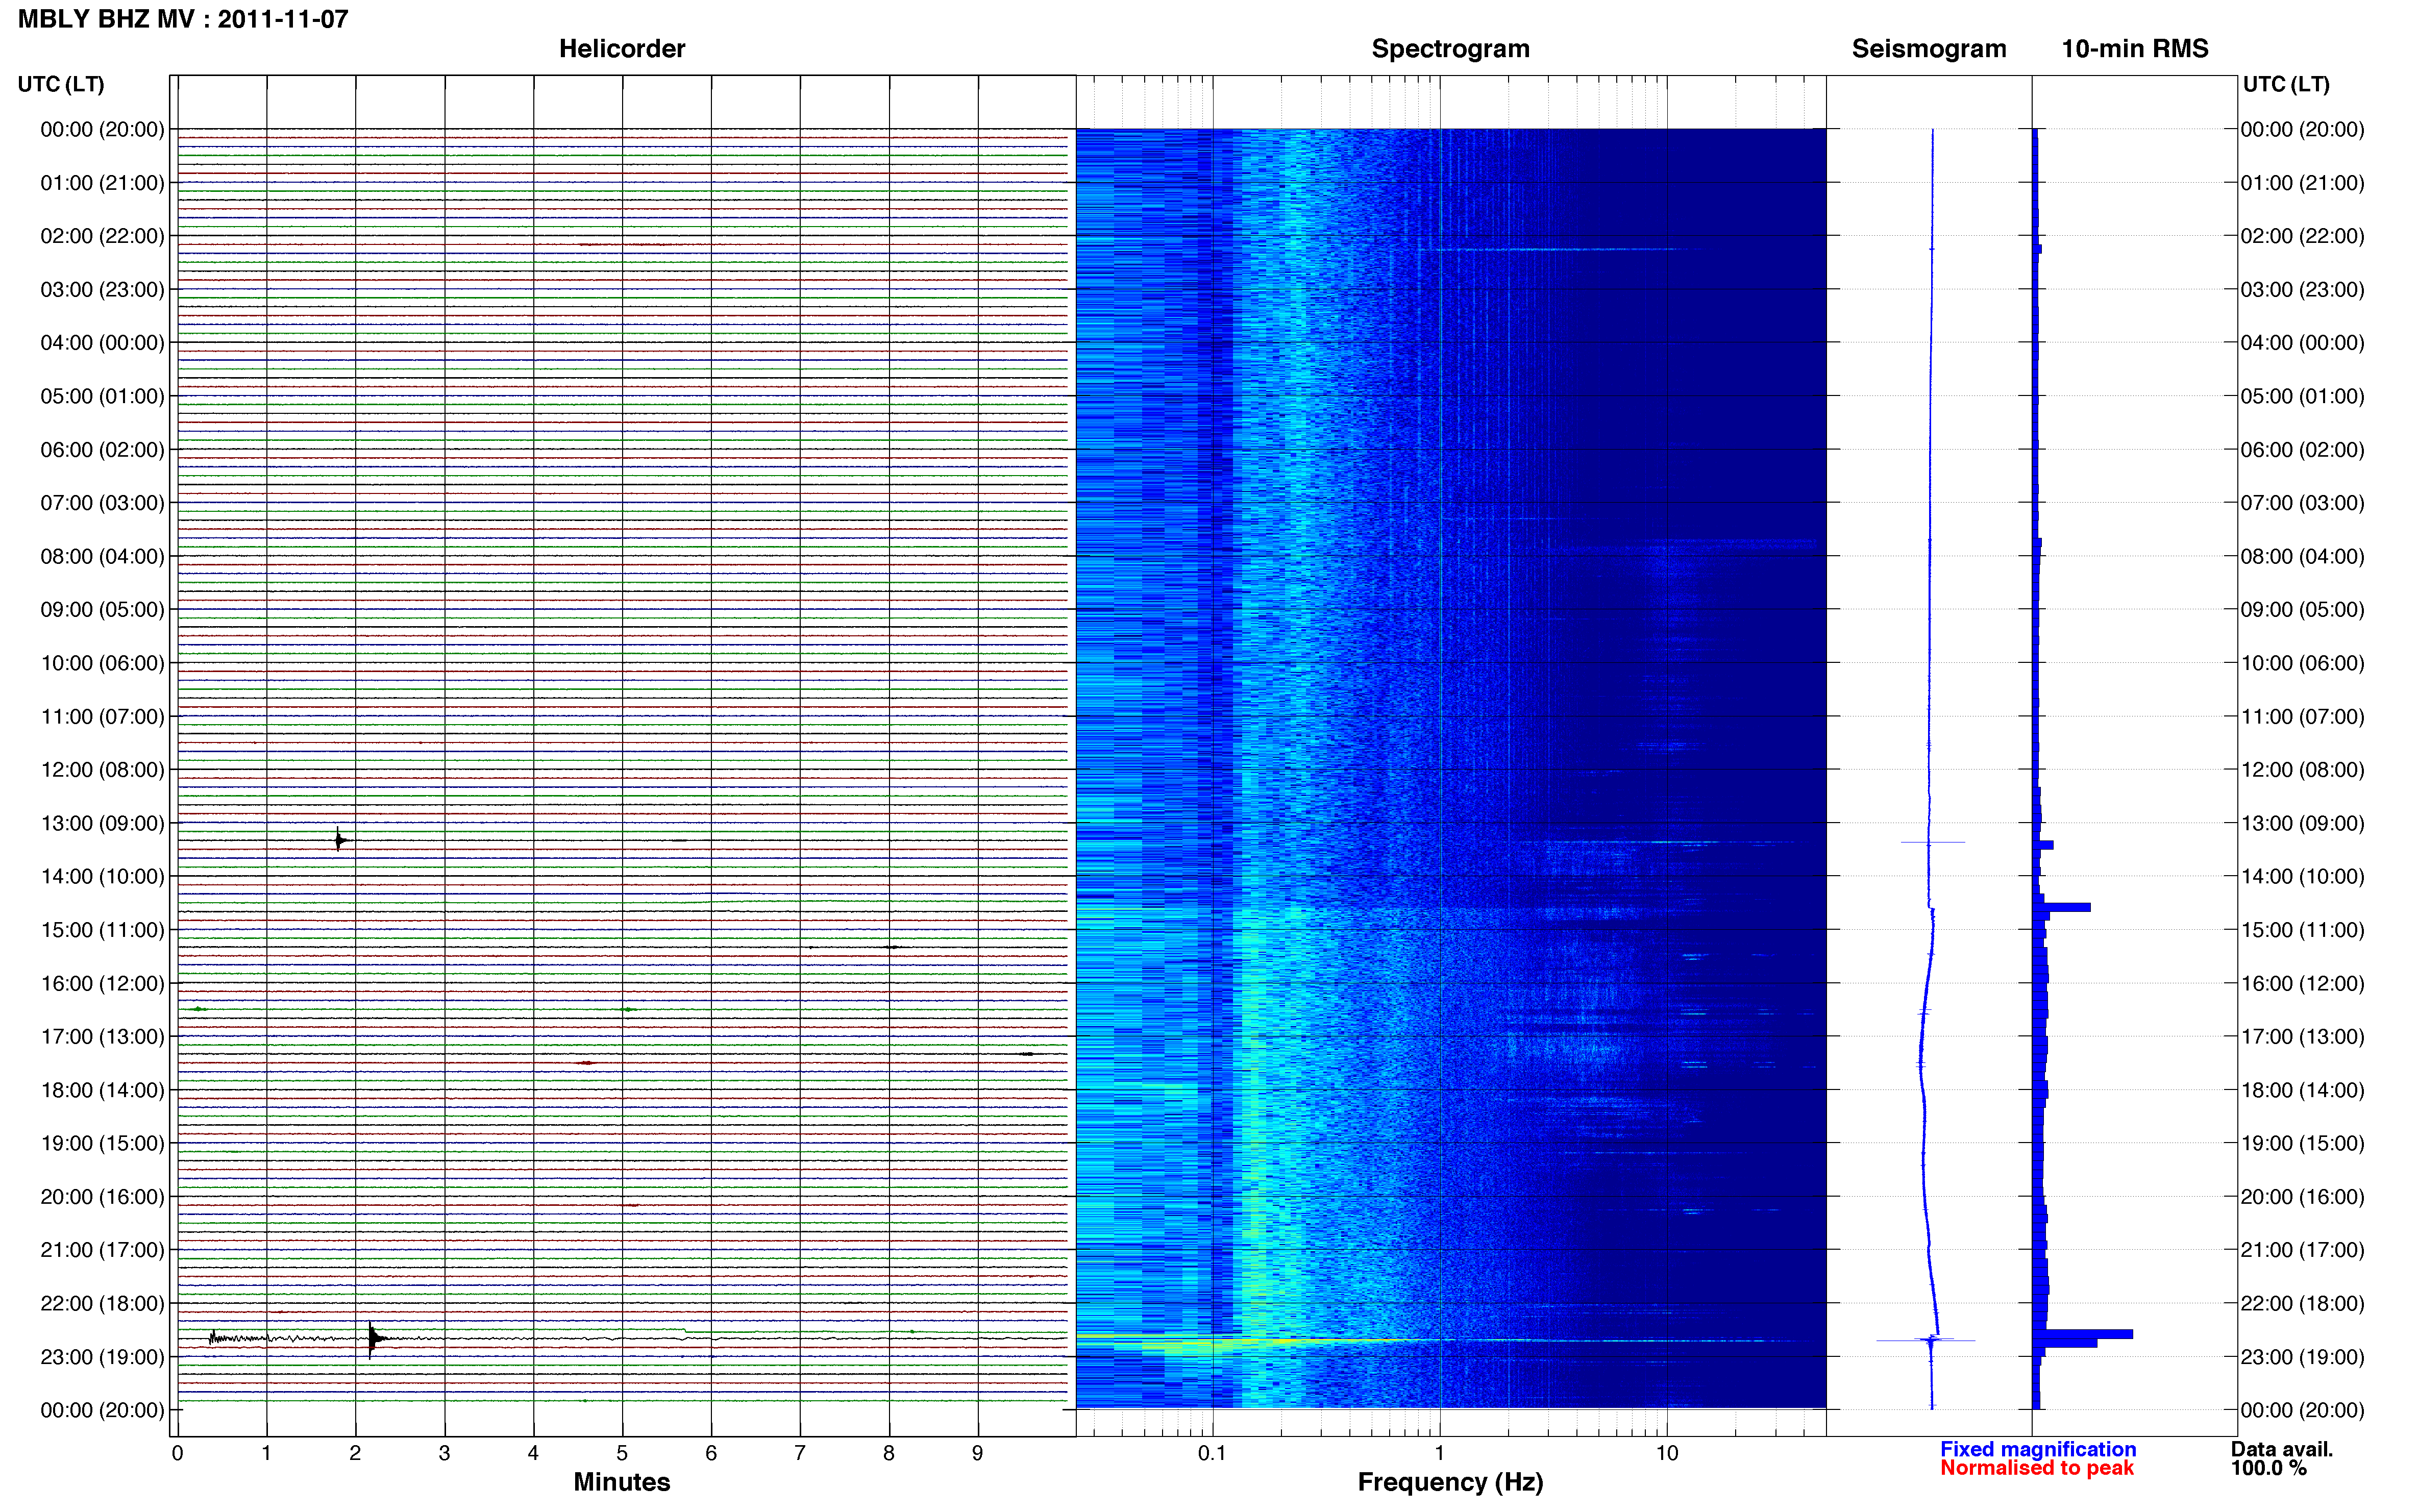Viewport: 2419px width, 1512px height.
Task: Click 17:00 (13:00) label right of the RMS panel
Action: (x=2302, y=1037)
